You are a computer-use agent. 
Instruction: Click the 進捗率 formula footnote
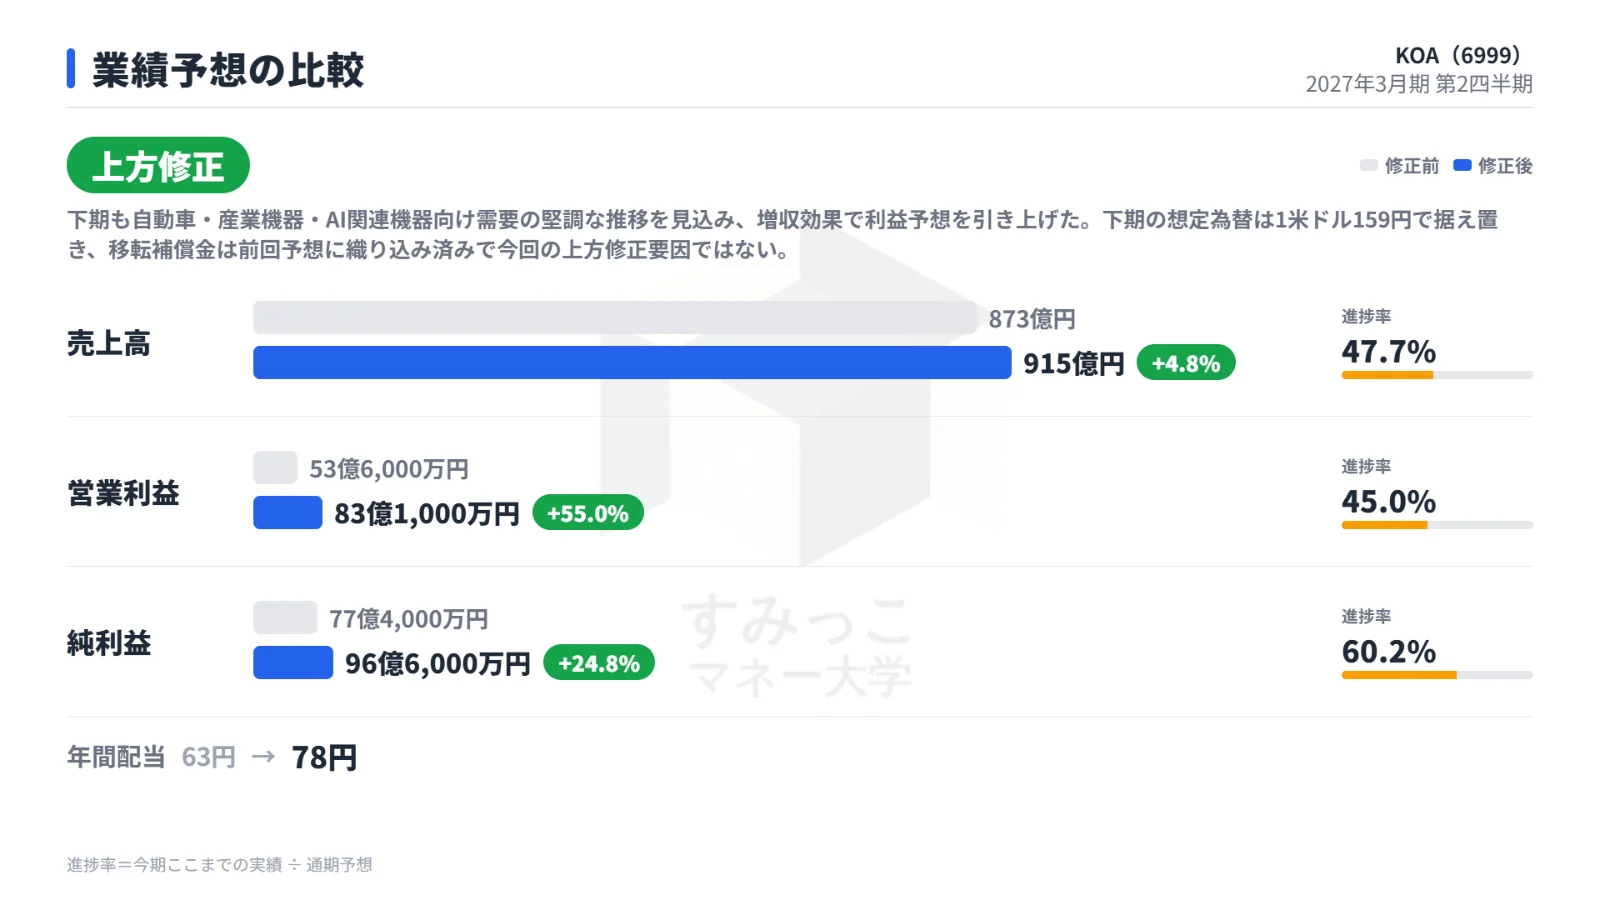pyautogui.click(x=220, y=864)
